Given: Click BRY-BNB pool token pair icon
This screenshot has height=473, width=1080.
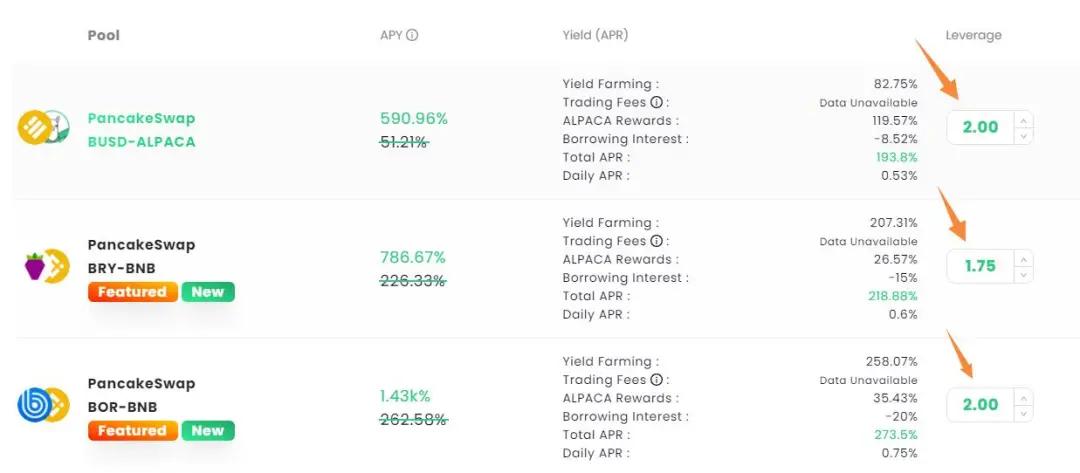Looking at the screenshot, I should click(48, 266).
